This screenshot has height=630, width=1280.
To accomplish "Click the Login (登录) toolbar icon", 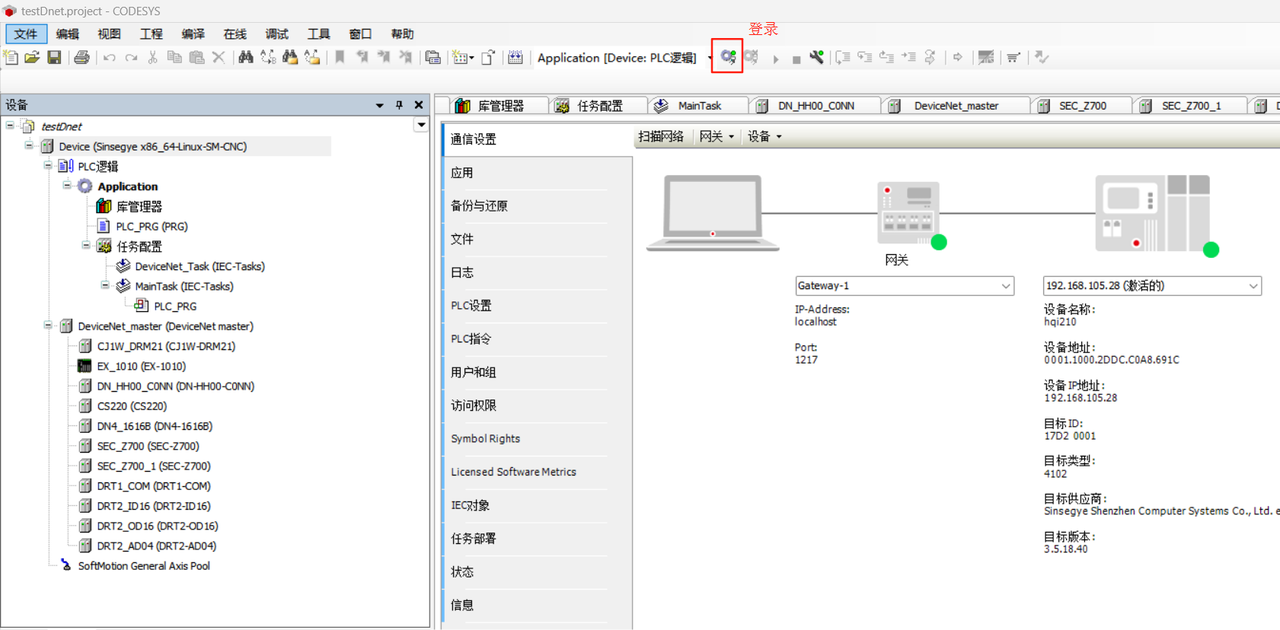I will click(727, 58).
